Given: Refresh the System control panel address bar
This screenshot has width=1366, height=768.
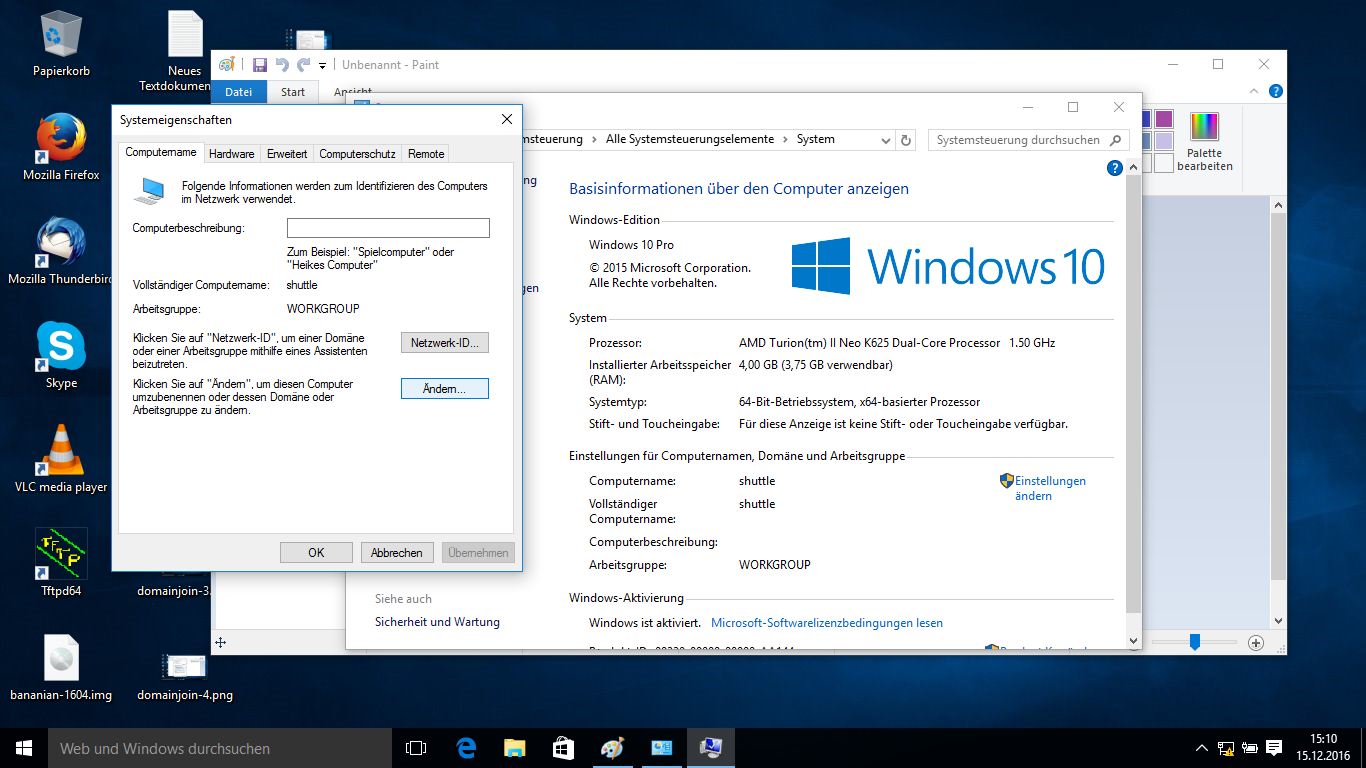Looking at the screenshot, I should coord(906,140).
